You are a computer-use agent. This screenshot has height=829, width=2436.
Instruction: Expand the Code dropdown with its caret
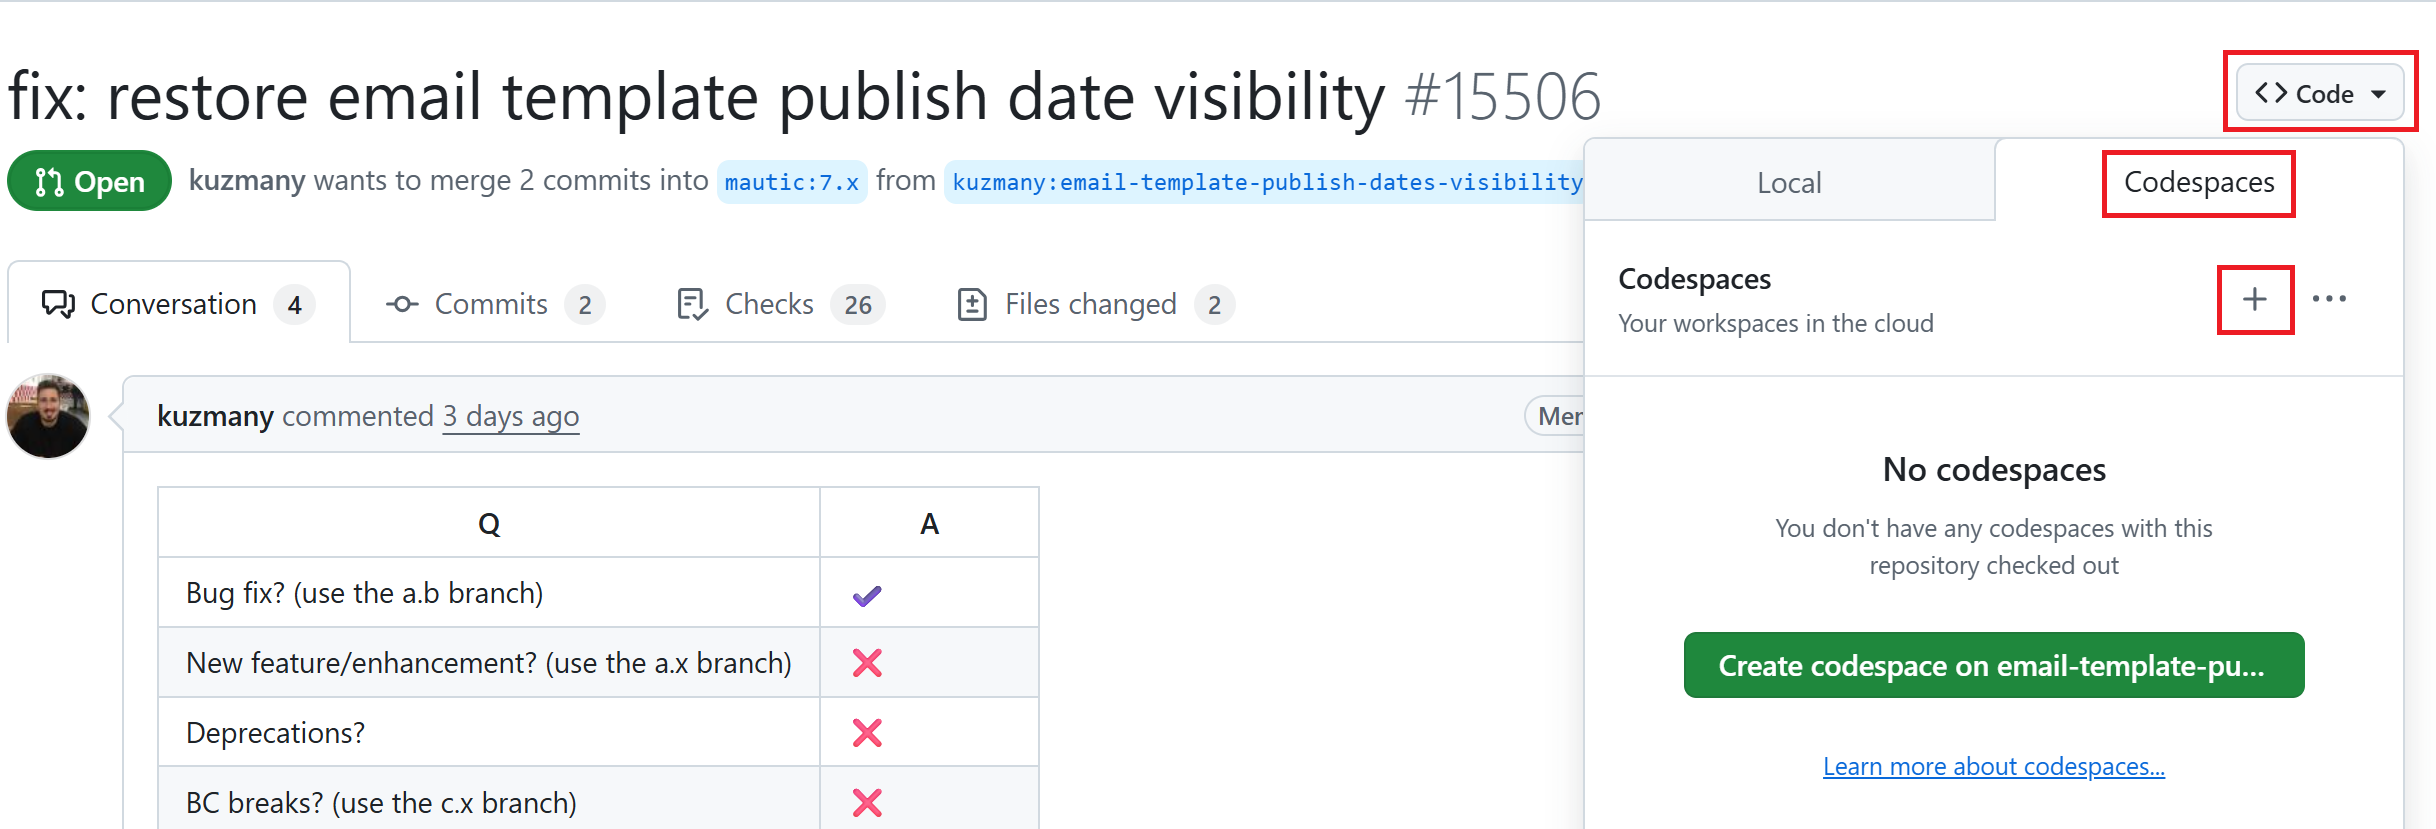2379,93
